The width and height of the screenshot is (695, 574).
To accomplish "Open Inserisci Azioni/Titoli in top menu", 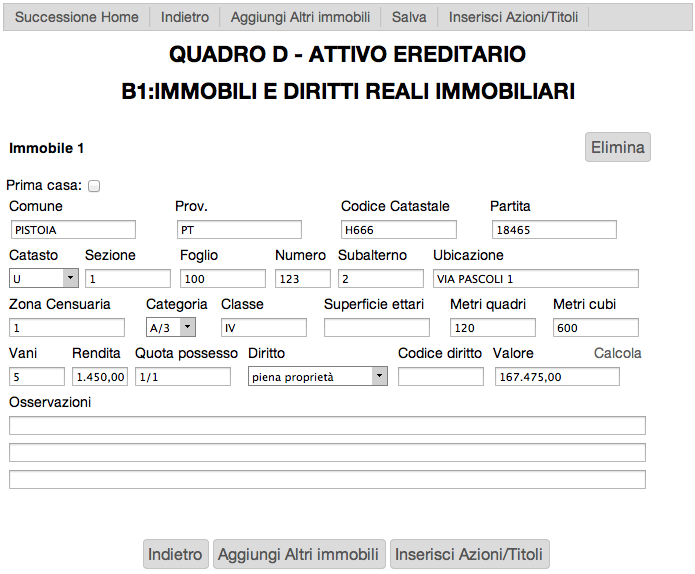I will click(x=513, y=18).
